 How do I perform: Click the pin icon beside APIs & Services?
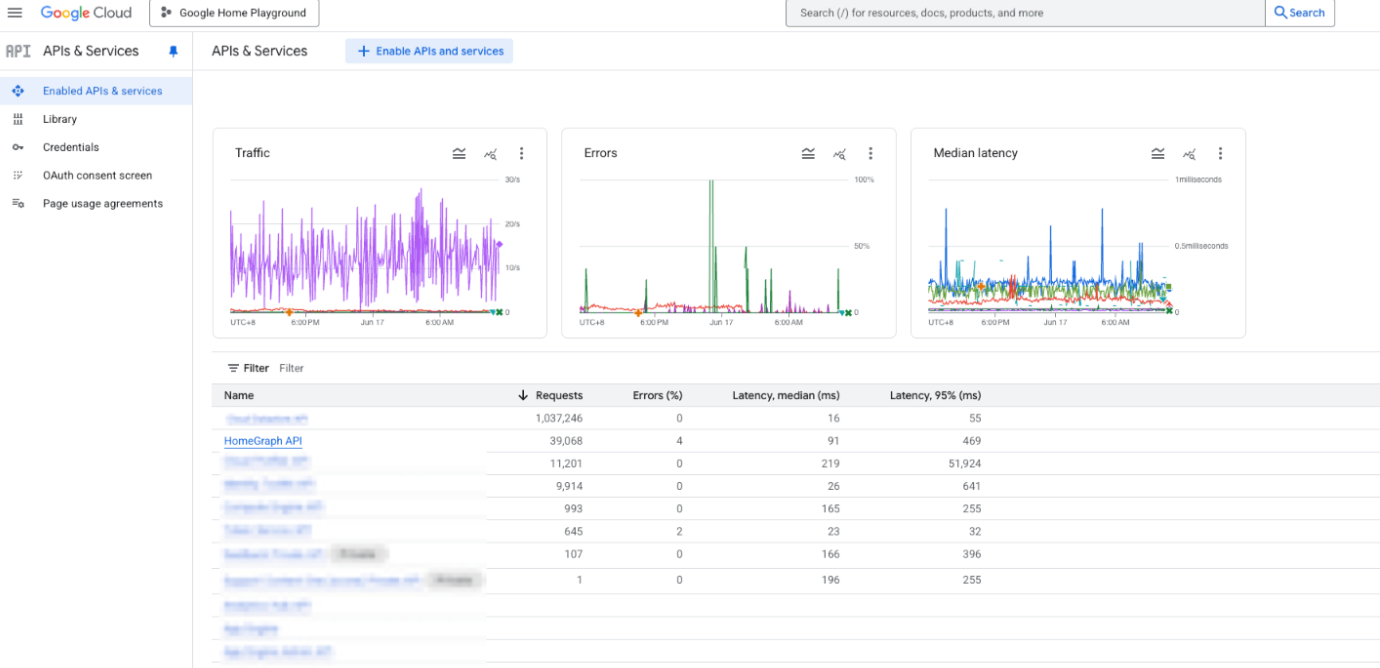pos(173,51)
